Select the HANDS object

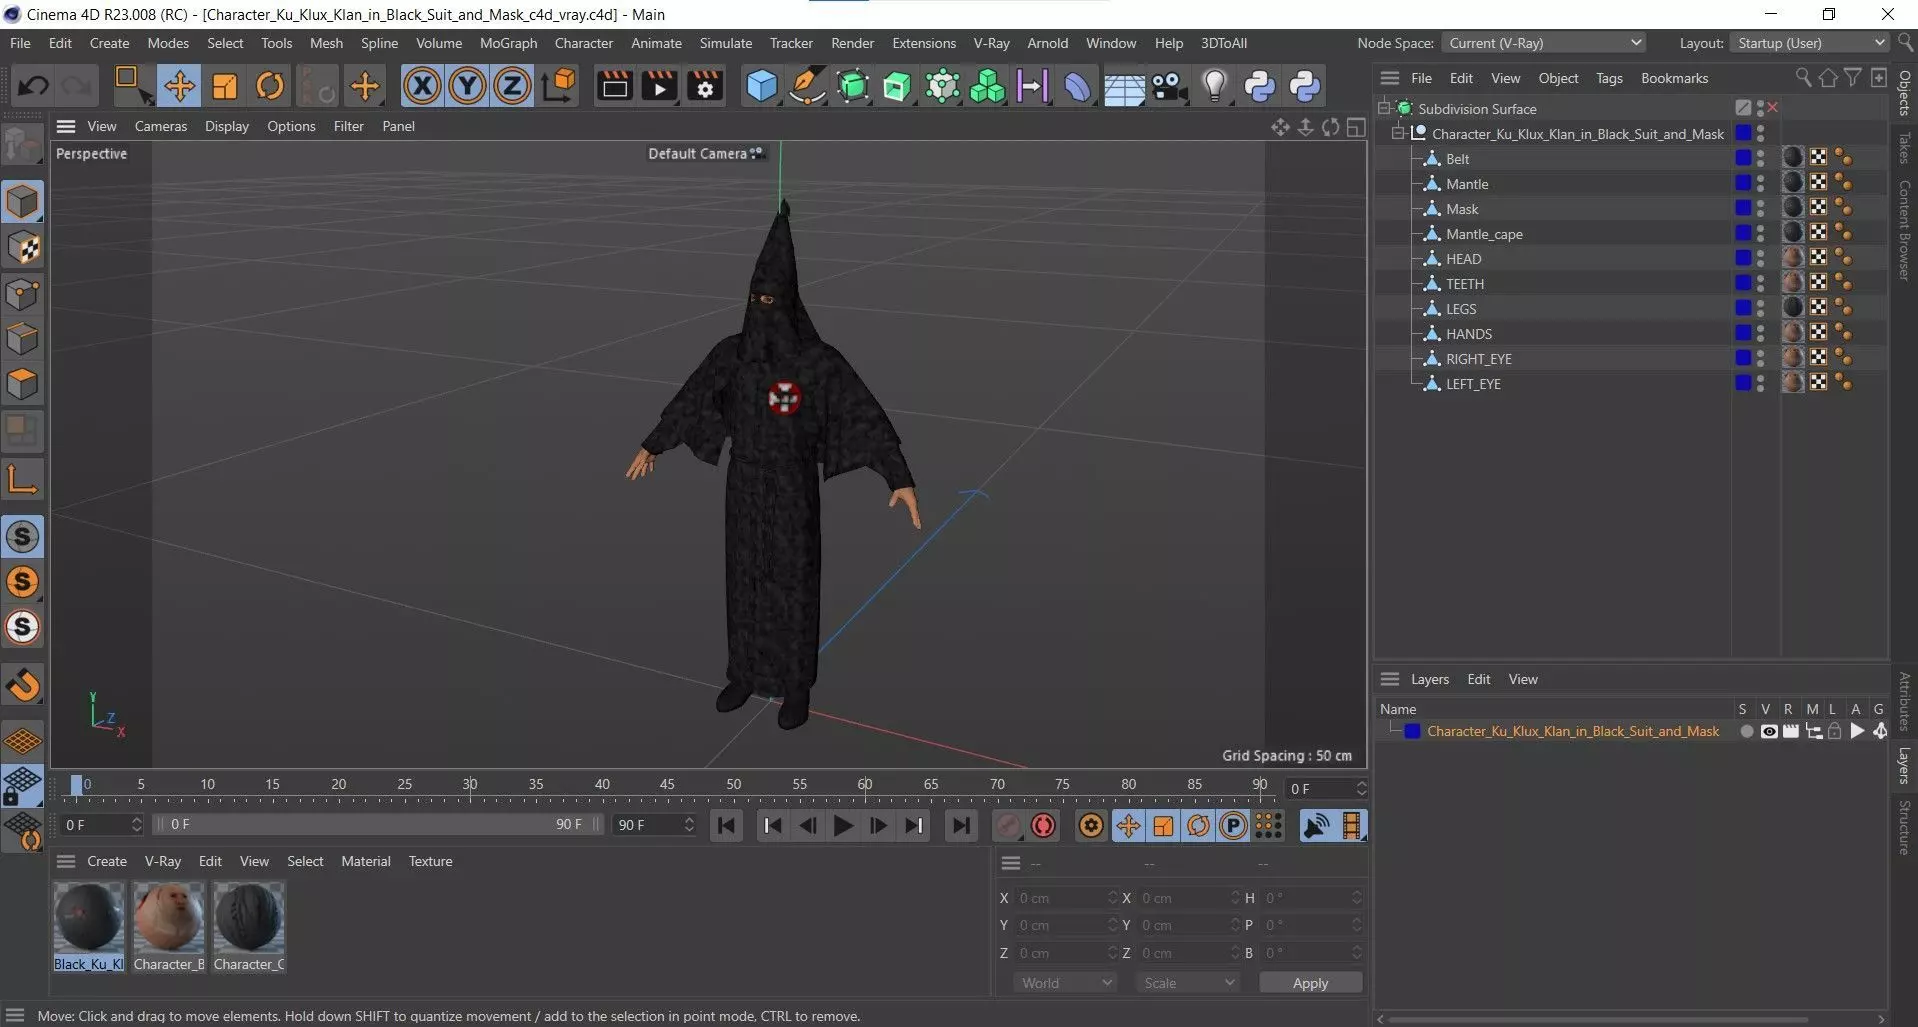tap(1468, 334)
